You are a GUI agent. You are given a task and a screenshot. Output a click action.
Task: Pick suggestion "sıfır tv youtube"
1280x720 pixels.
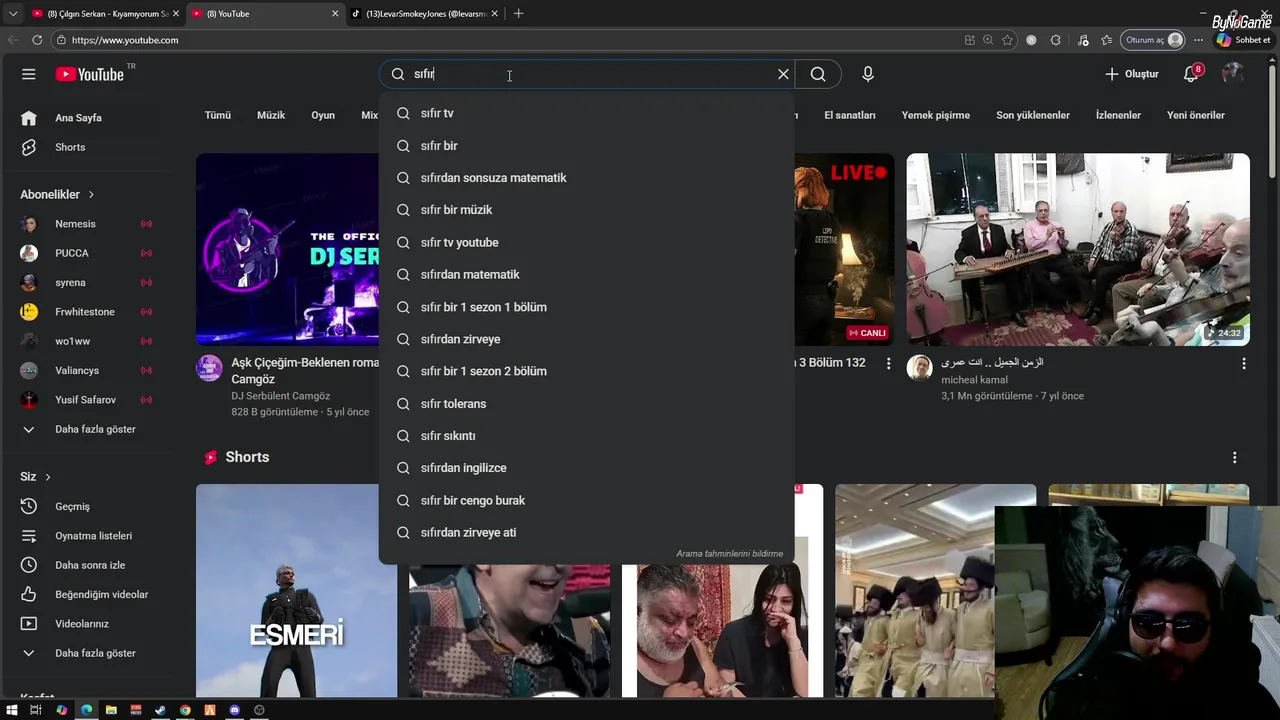[x=587, y=243]
